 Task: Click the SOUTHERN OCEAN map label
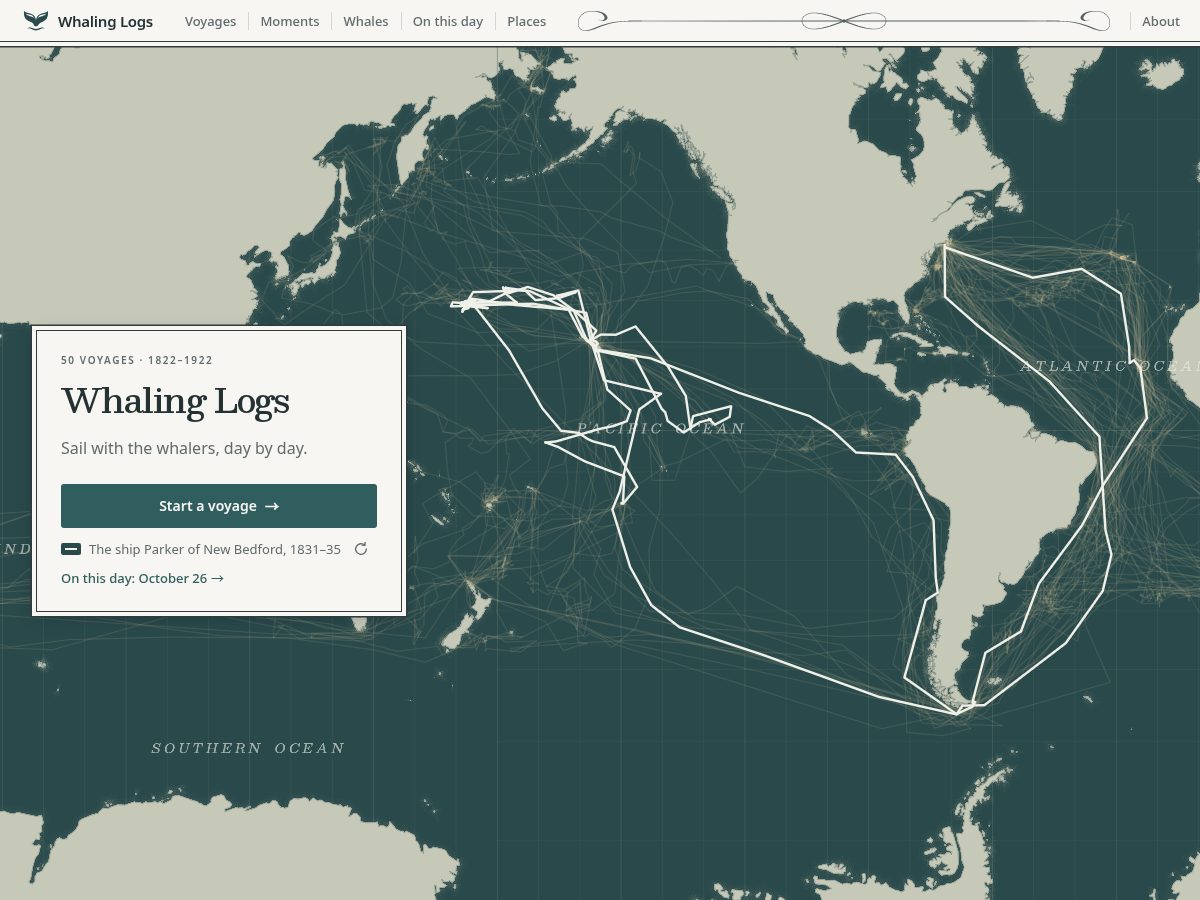248,748
